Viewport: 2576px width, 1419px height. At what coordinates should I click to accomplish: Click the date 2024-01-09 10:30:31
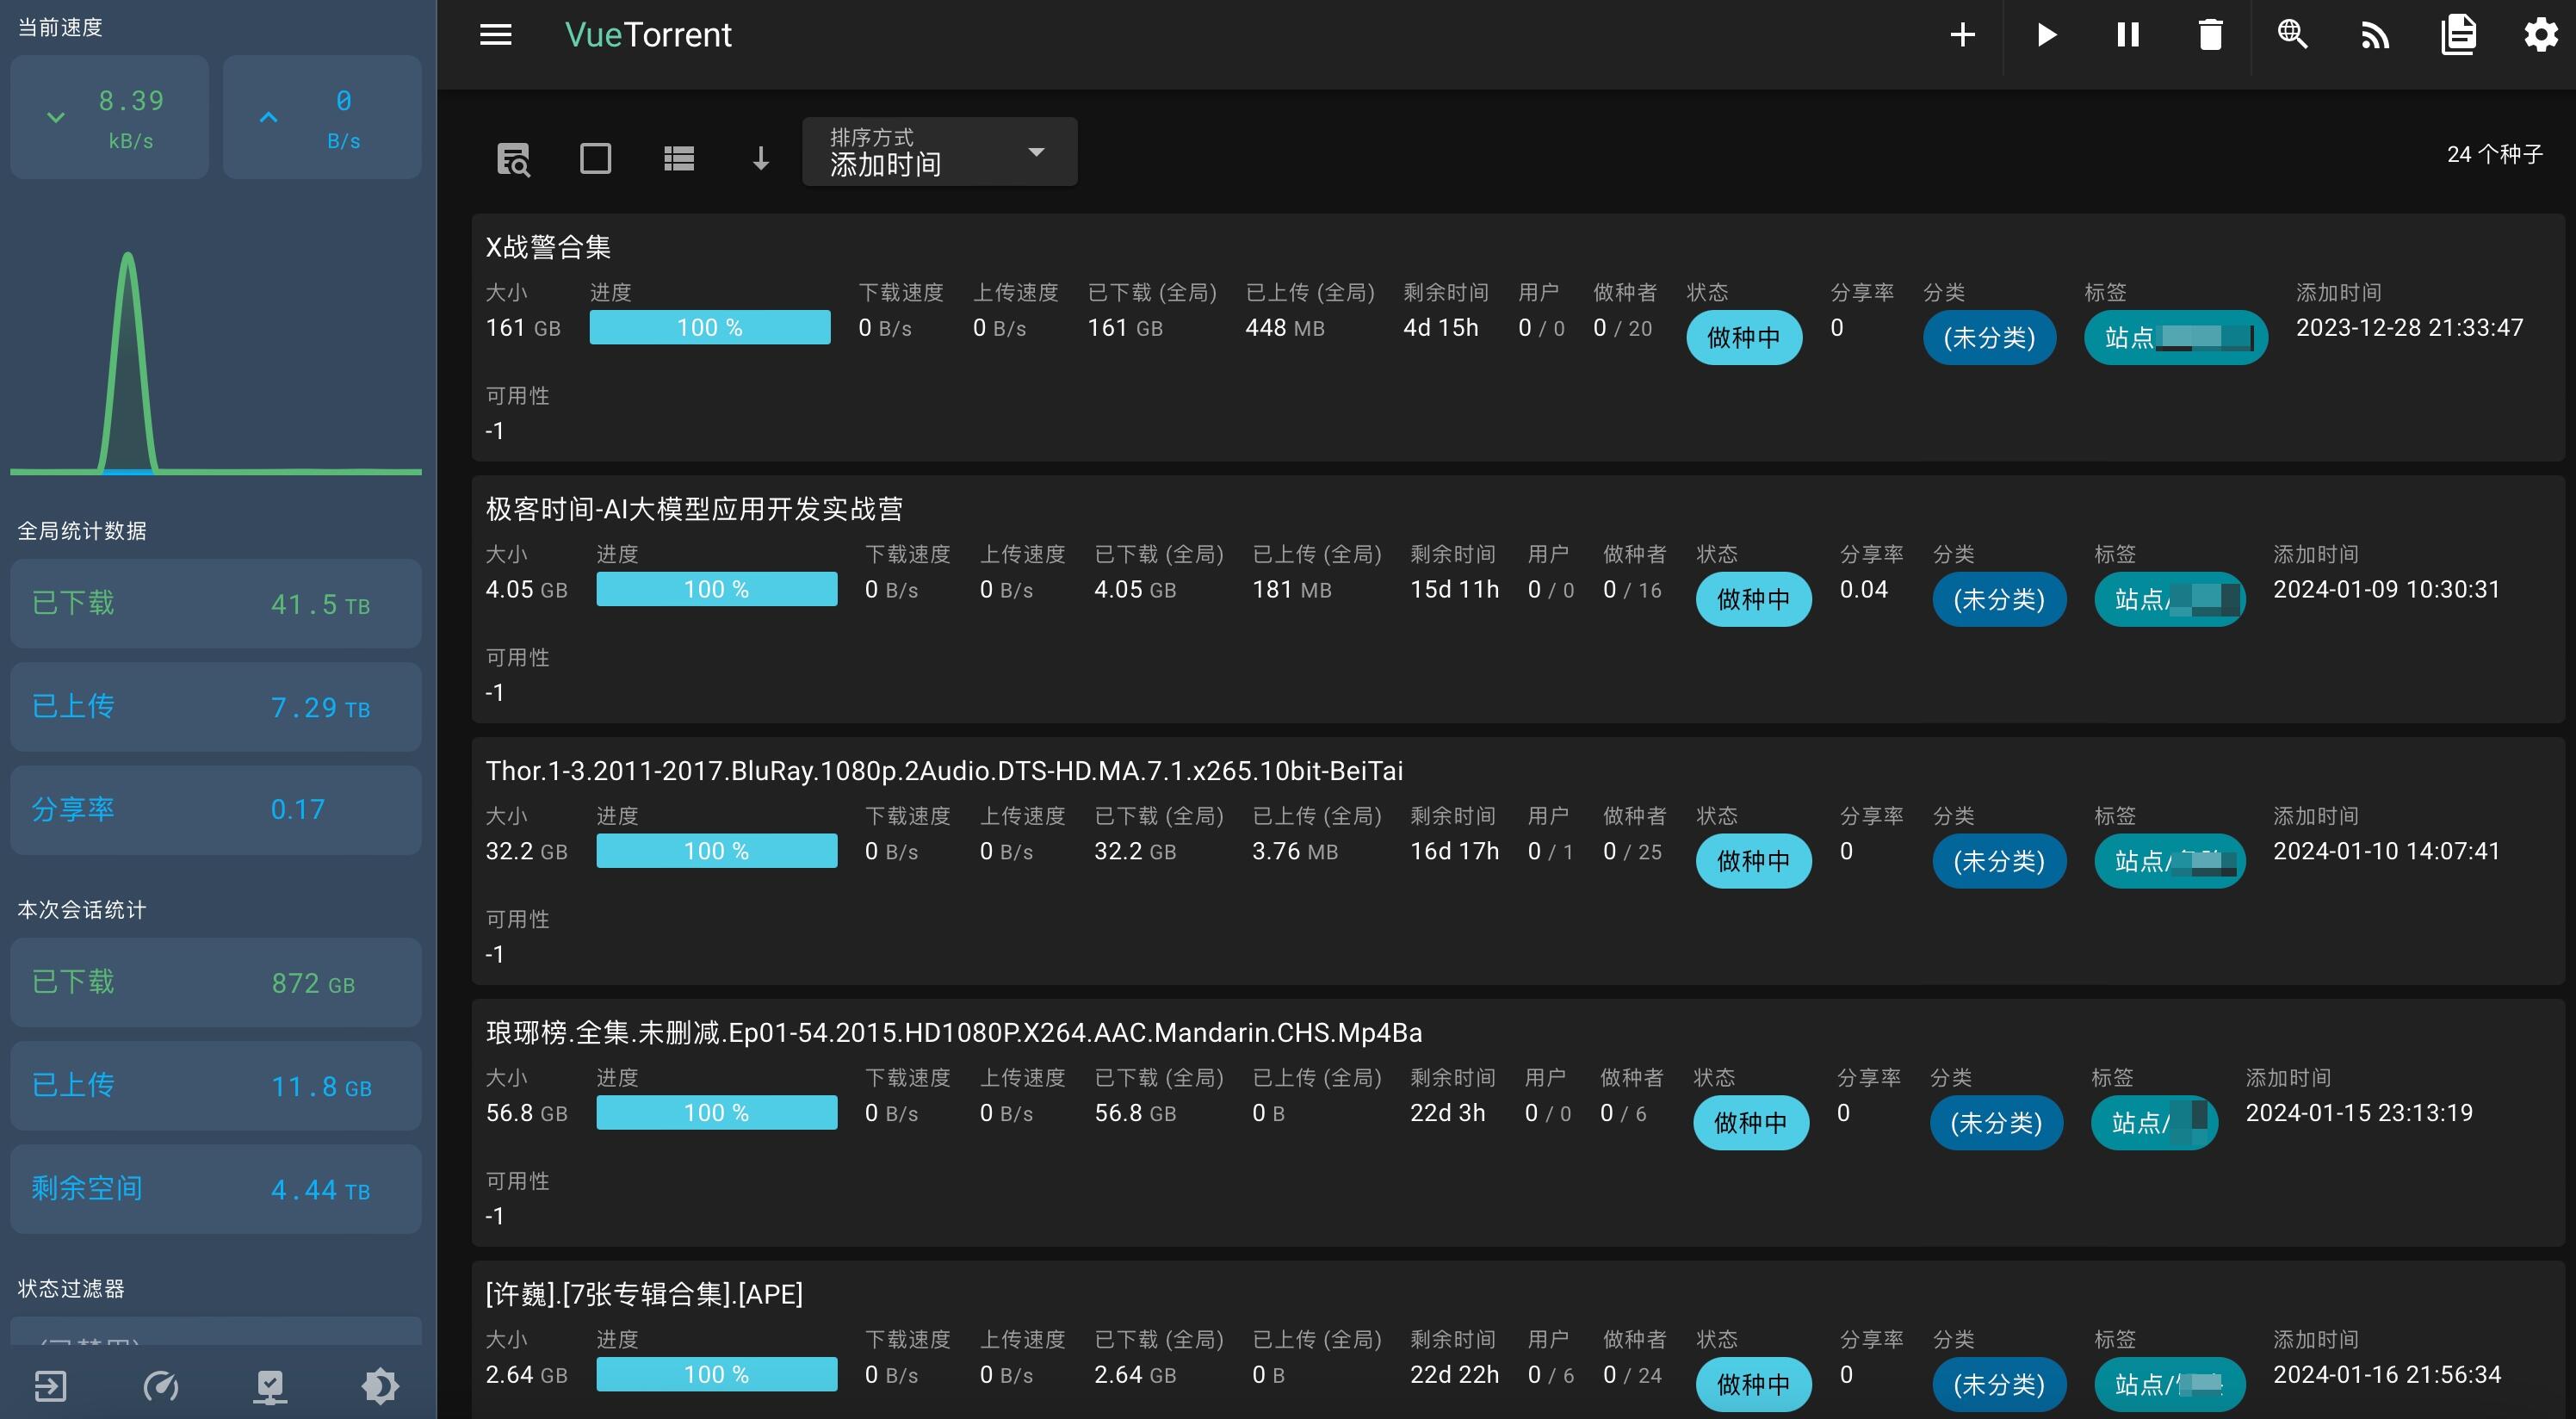2387,590
